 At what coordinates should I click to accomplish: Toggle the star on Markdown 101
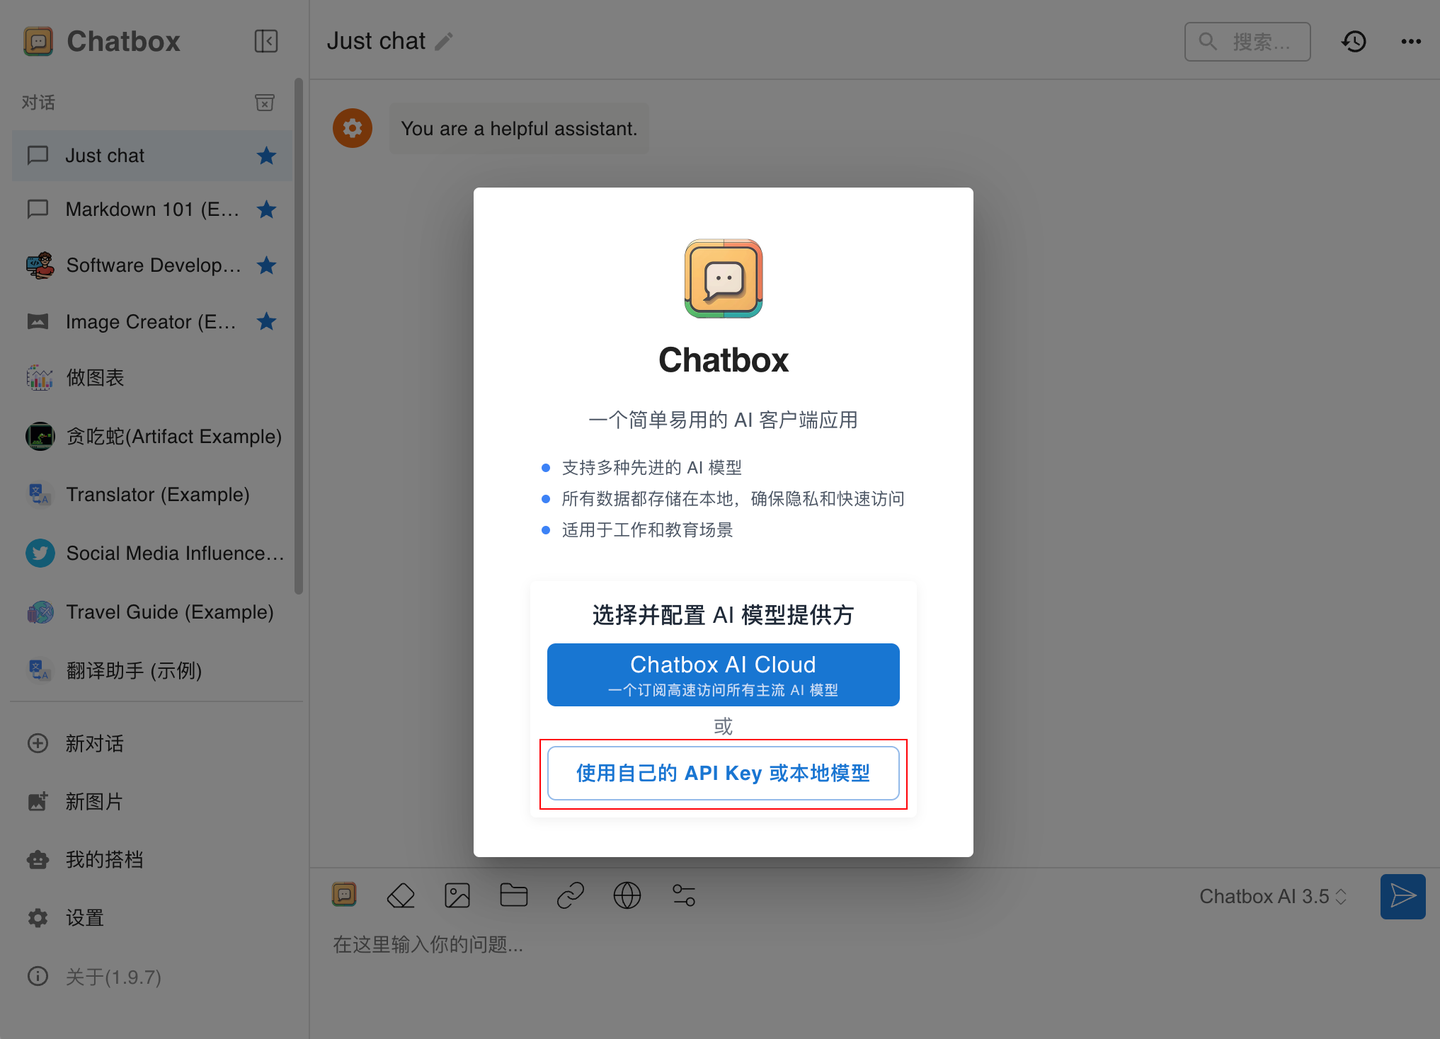pyautogui.click(x=266, y=209)
